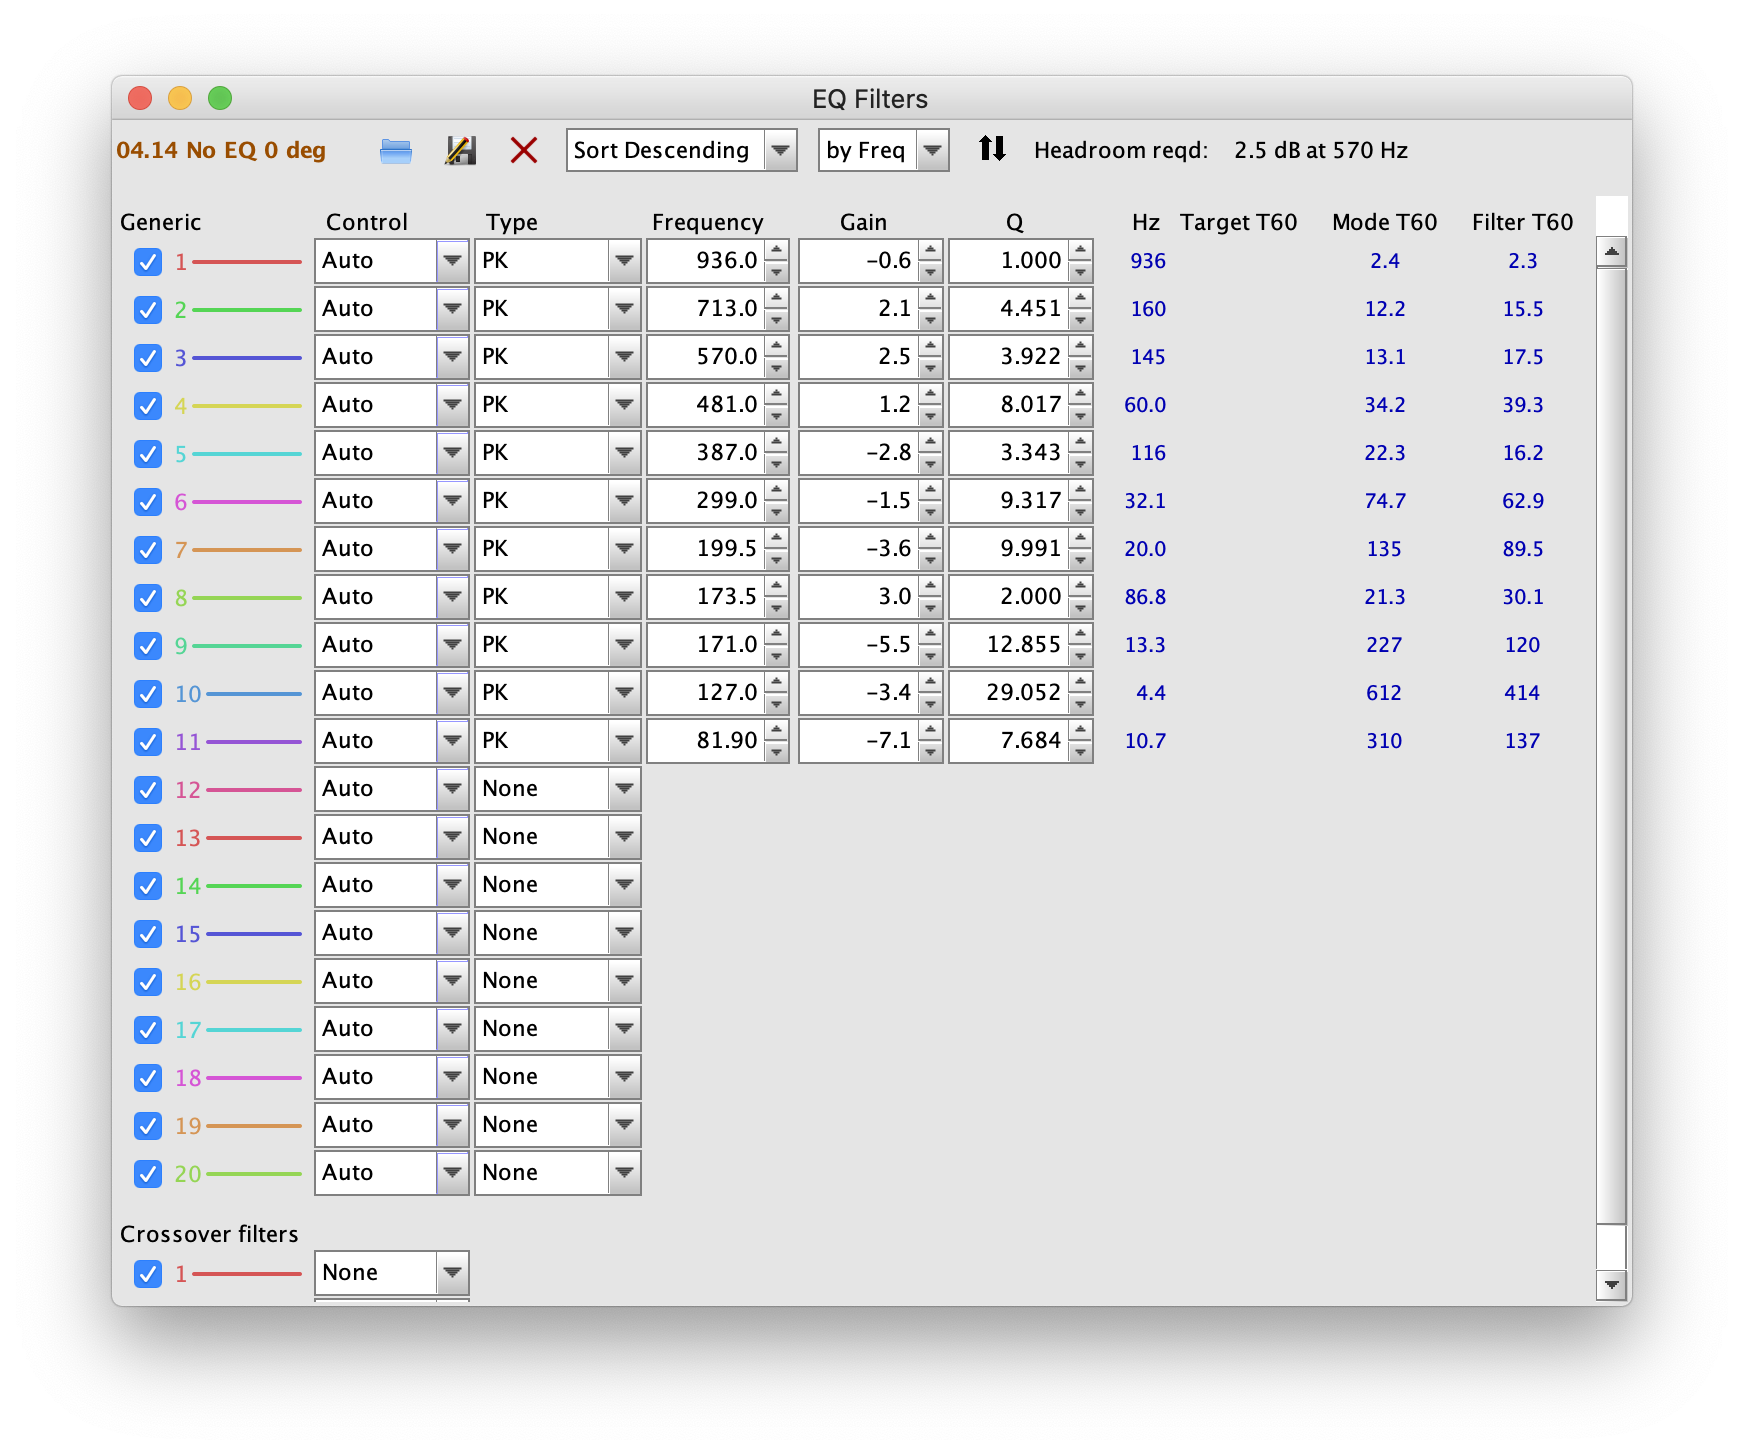The image size is (1744, 1454).
Task: Click Mode T60 value 612
Action: [1384, 693]
